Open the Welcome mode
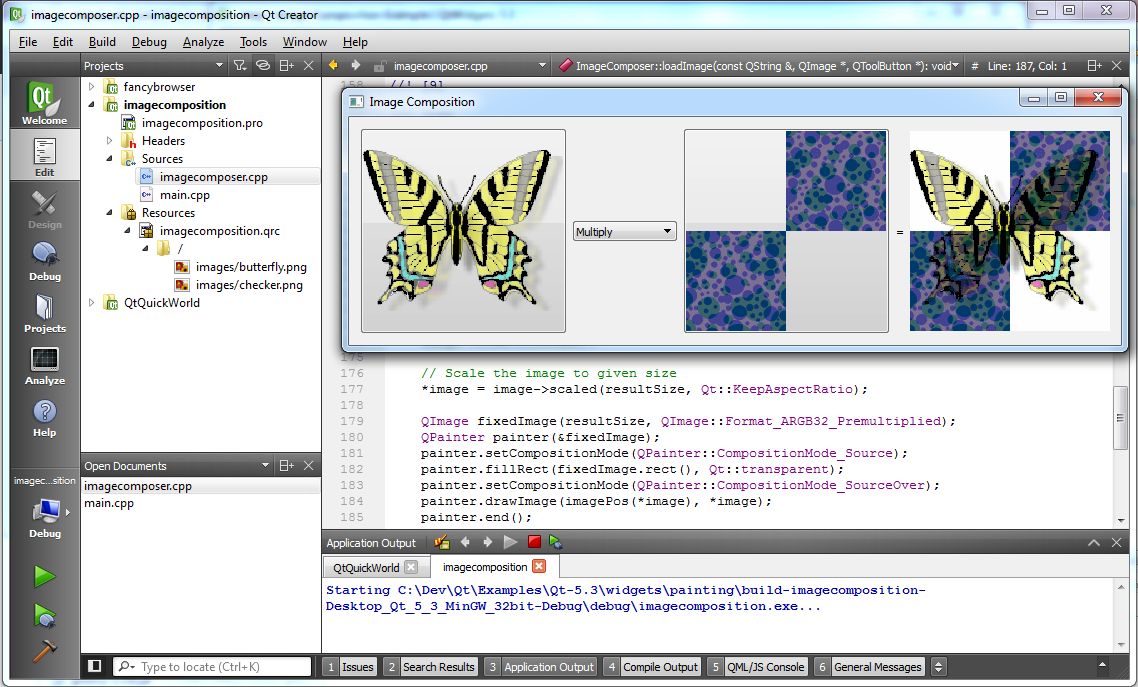The height and width of the screenshot is (687, 1138). click(x=44, y=102)
